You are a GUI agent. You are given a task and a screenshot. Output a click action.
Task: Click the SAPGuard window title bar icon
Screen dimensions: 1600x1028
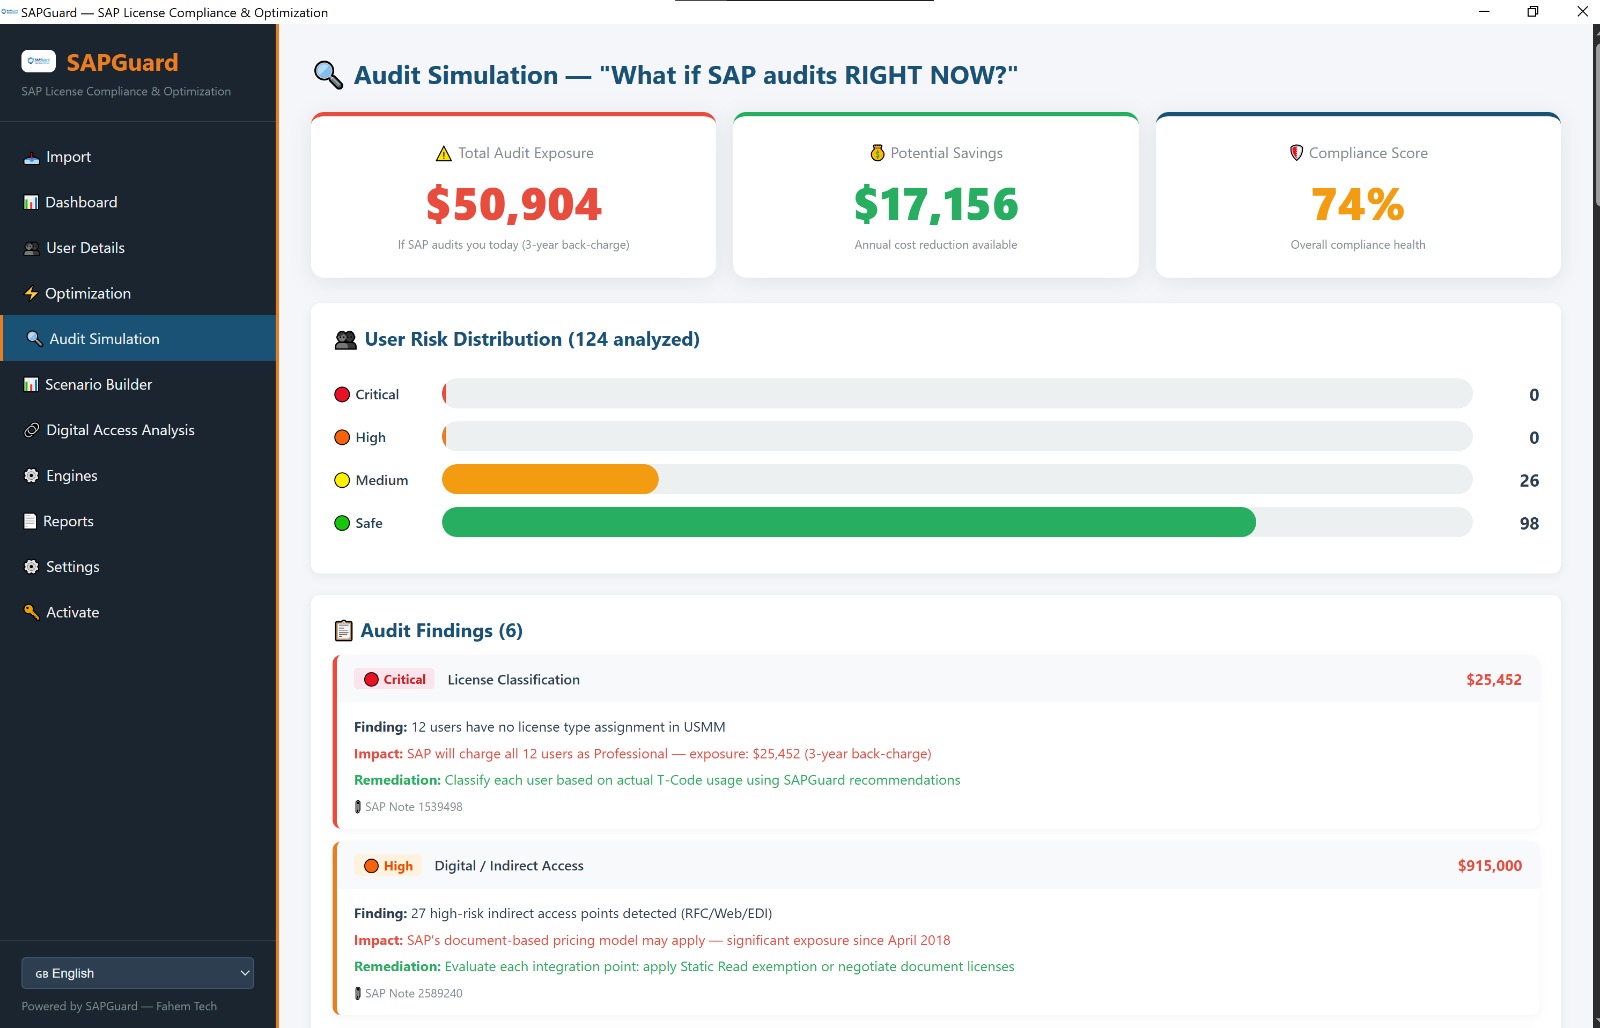[9, 12]
